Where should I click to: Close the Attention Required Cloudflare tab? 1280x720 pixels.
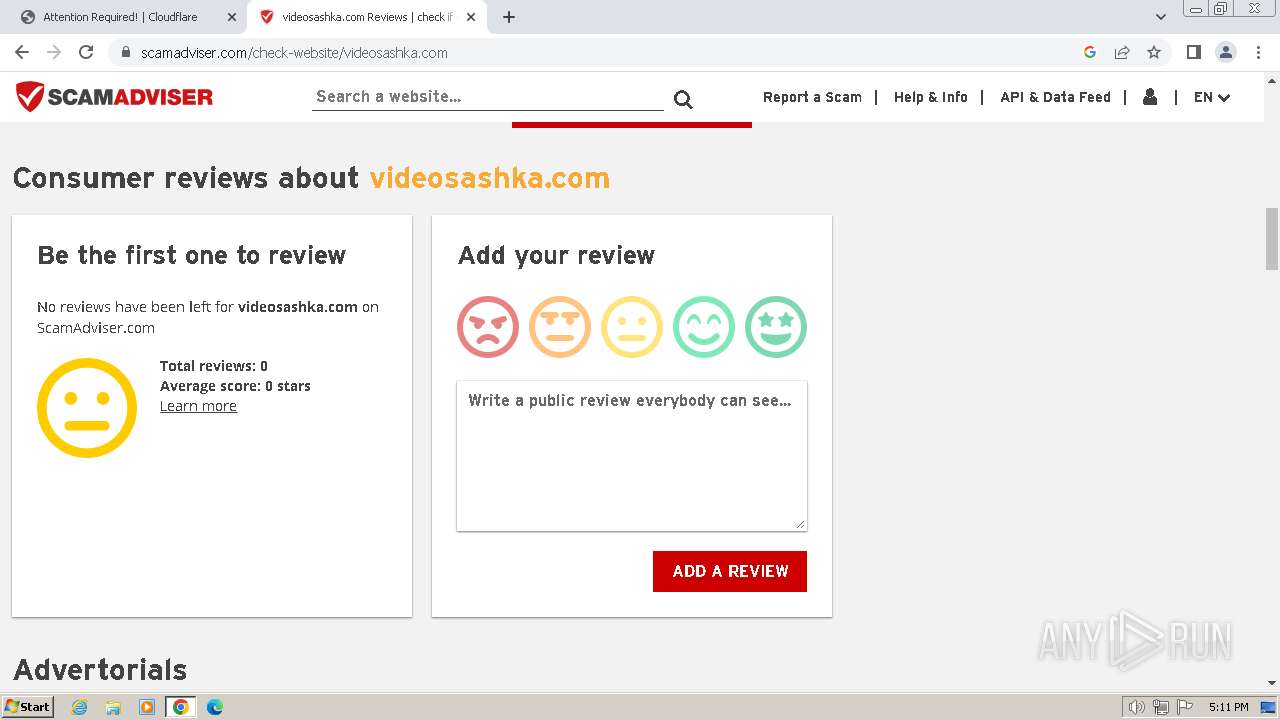coord(233,17)
